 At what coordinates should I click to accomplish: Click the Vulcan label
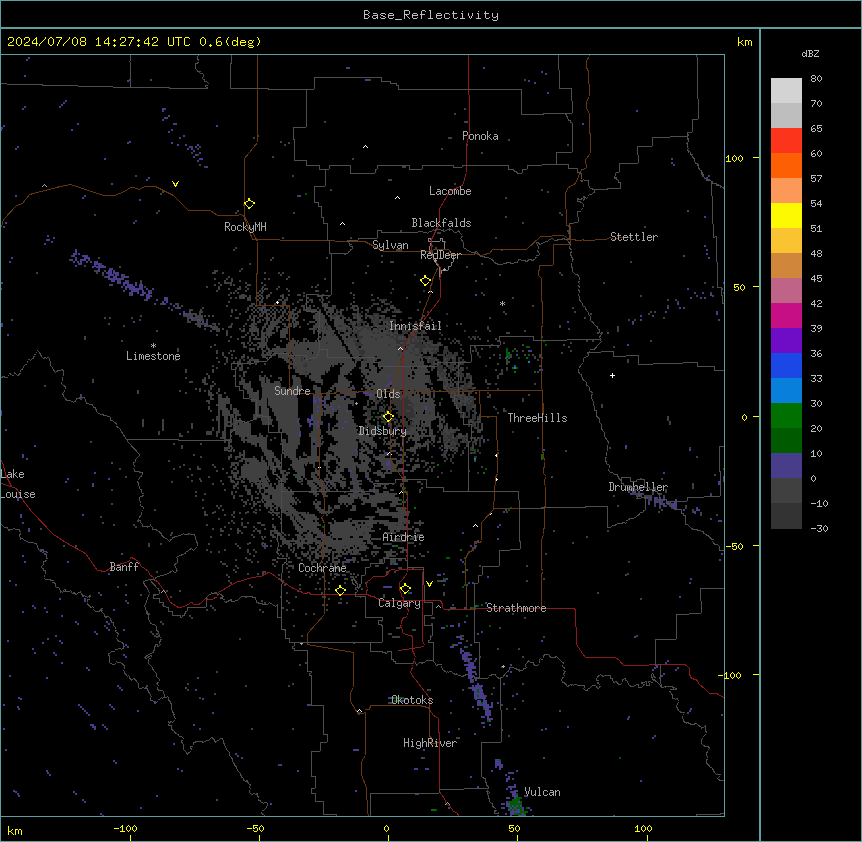[x=542, y=792]
